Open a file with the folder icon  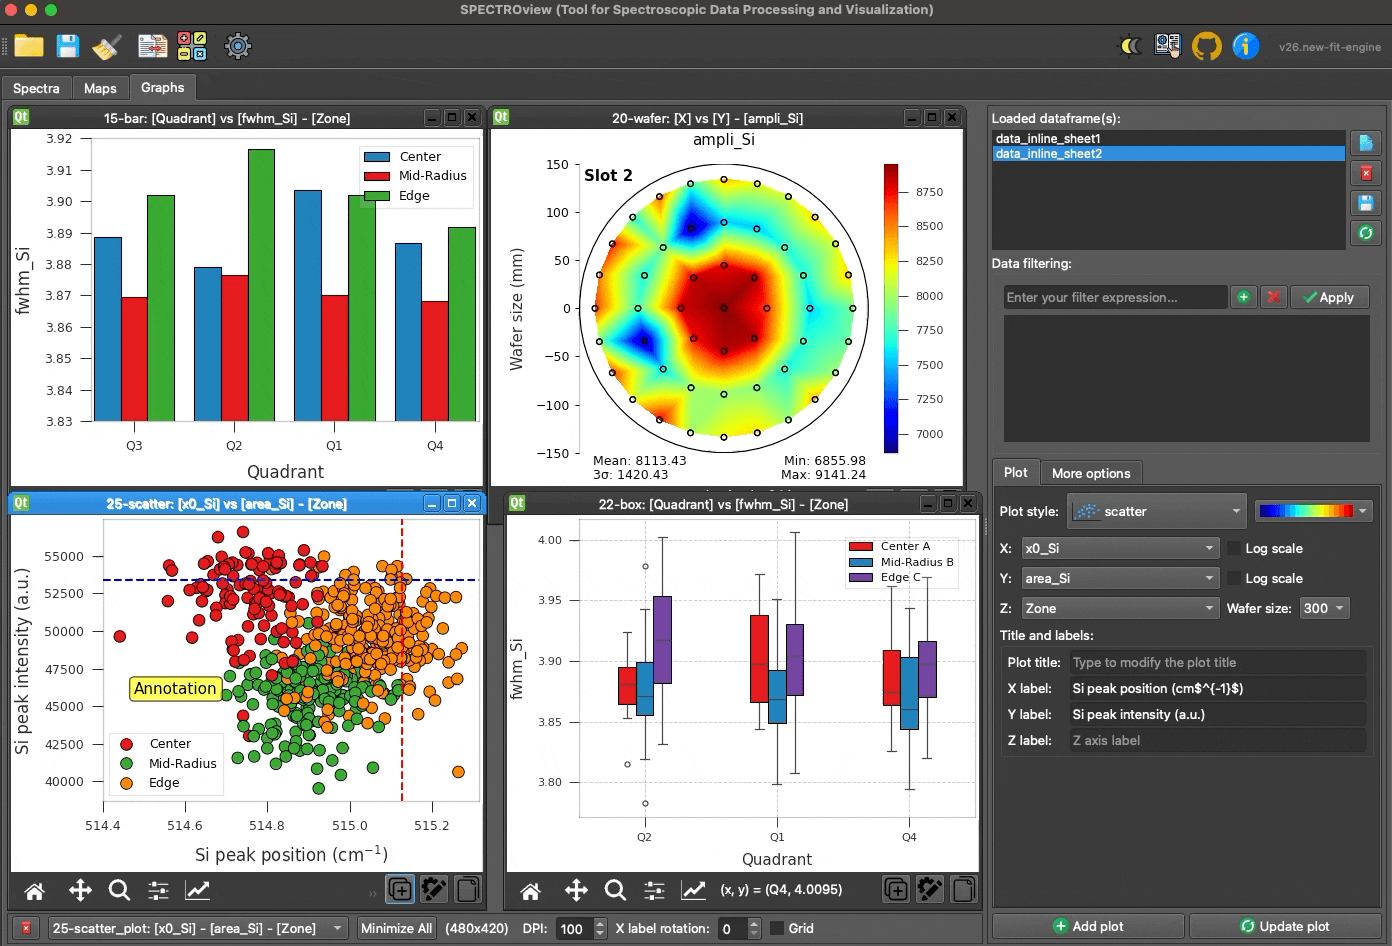click(29, 46)
